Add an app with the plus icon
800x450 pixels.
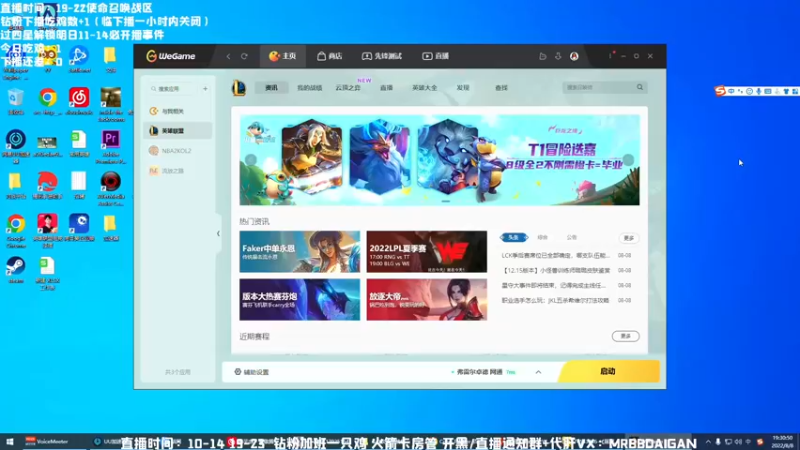click(205, 89)
